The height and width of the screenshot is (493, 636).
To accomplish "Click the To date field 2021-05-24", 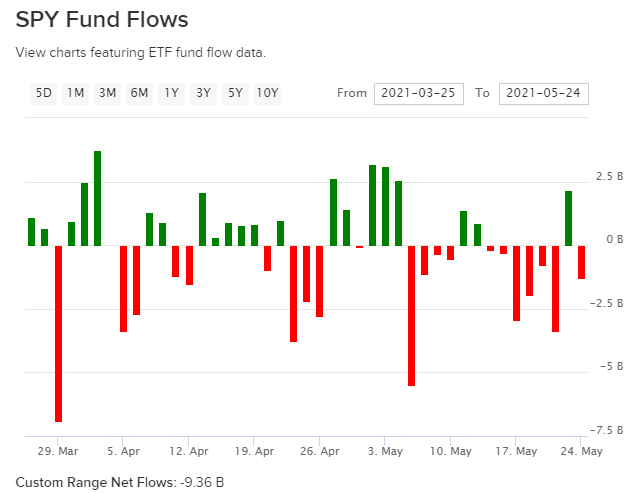I will click(x=543, y=93).
